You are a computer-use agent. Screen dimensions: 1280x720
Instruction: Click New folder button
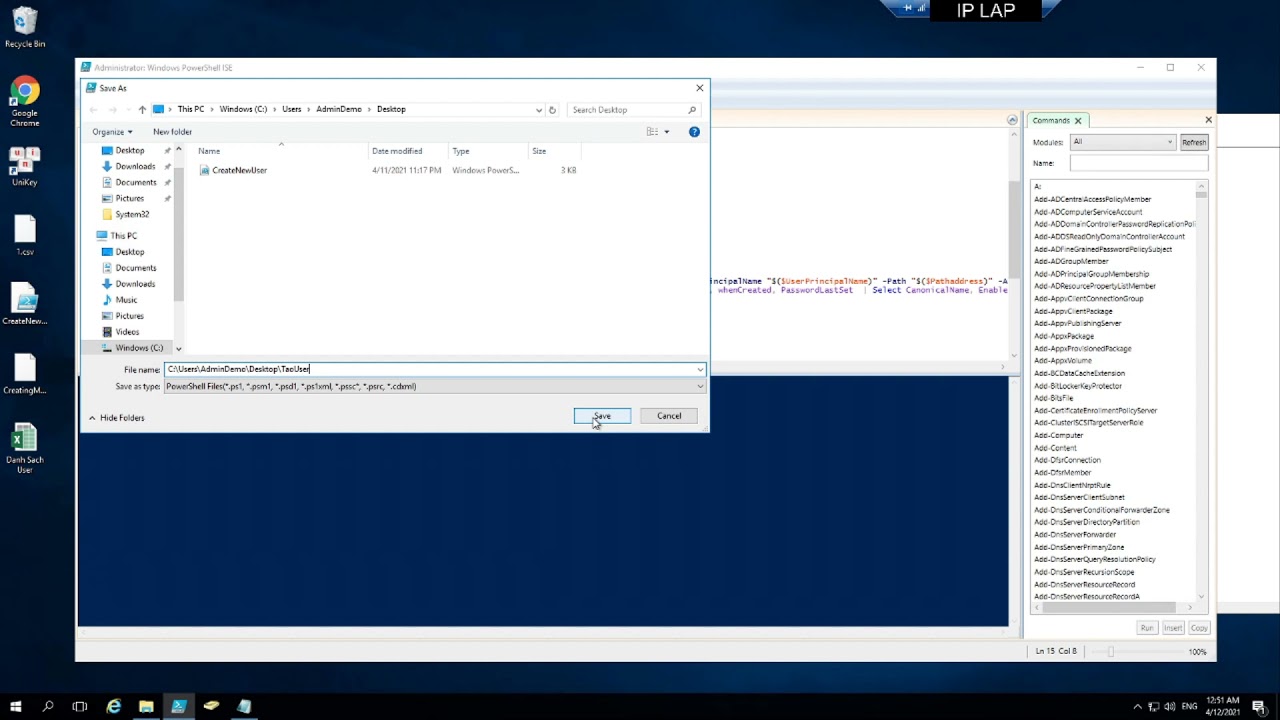pyautogui.click(x=172, y=132)
